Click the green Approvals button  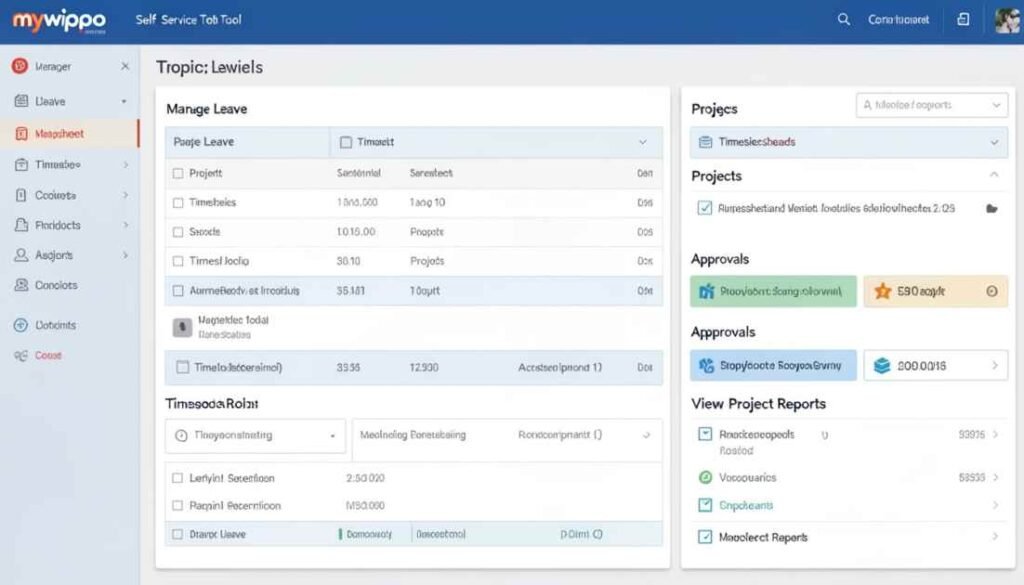pos(773,292)
